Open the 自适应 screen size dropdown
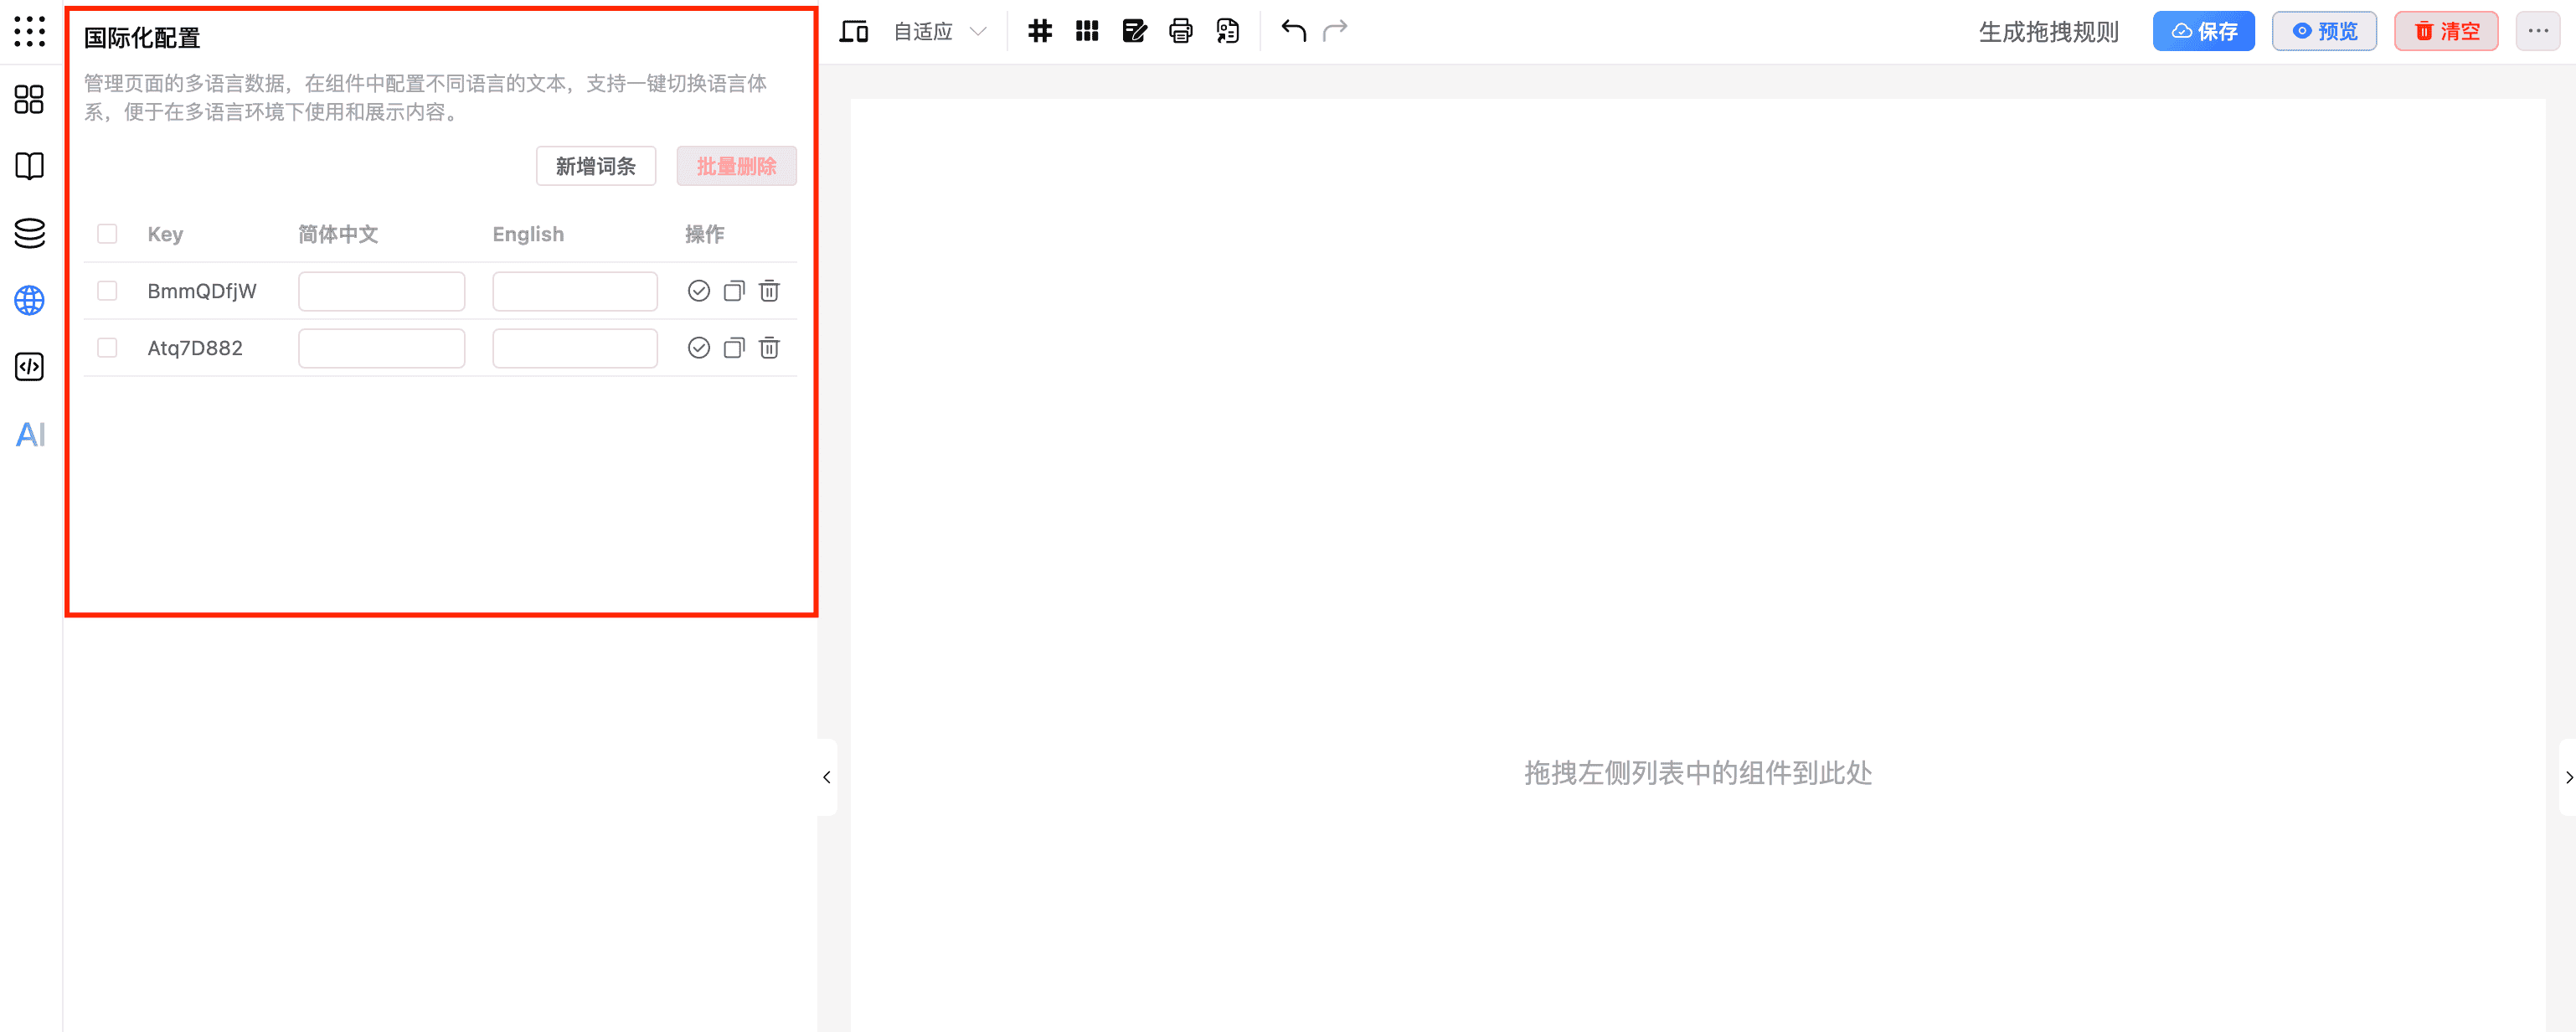2576x1032 pixels. [939, 31]
